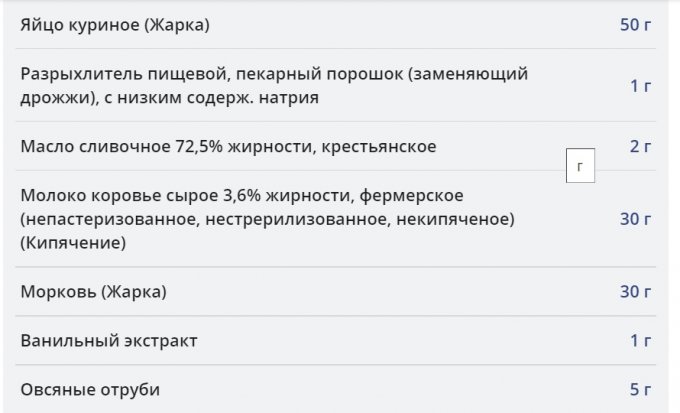Click the 1 г amount for Ванильный экстракт
Image resolution: width=680 pixels, height=413 pixels.
pos(641,341)
